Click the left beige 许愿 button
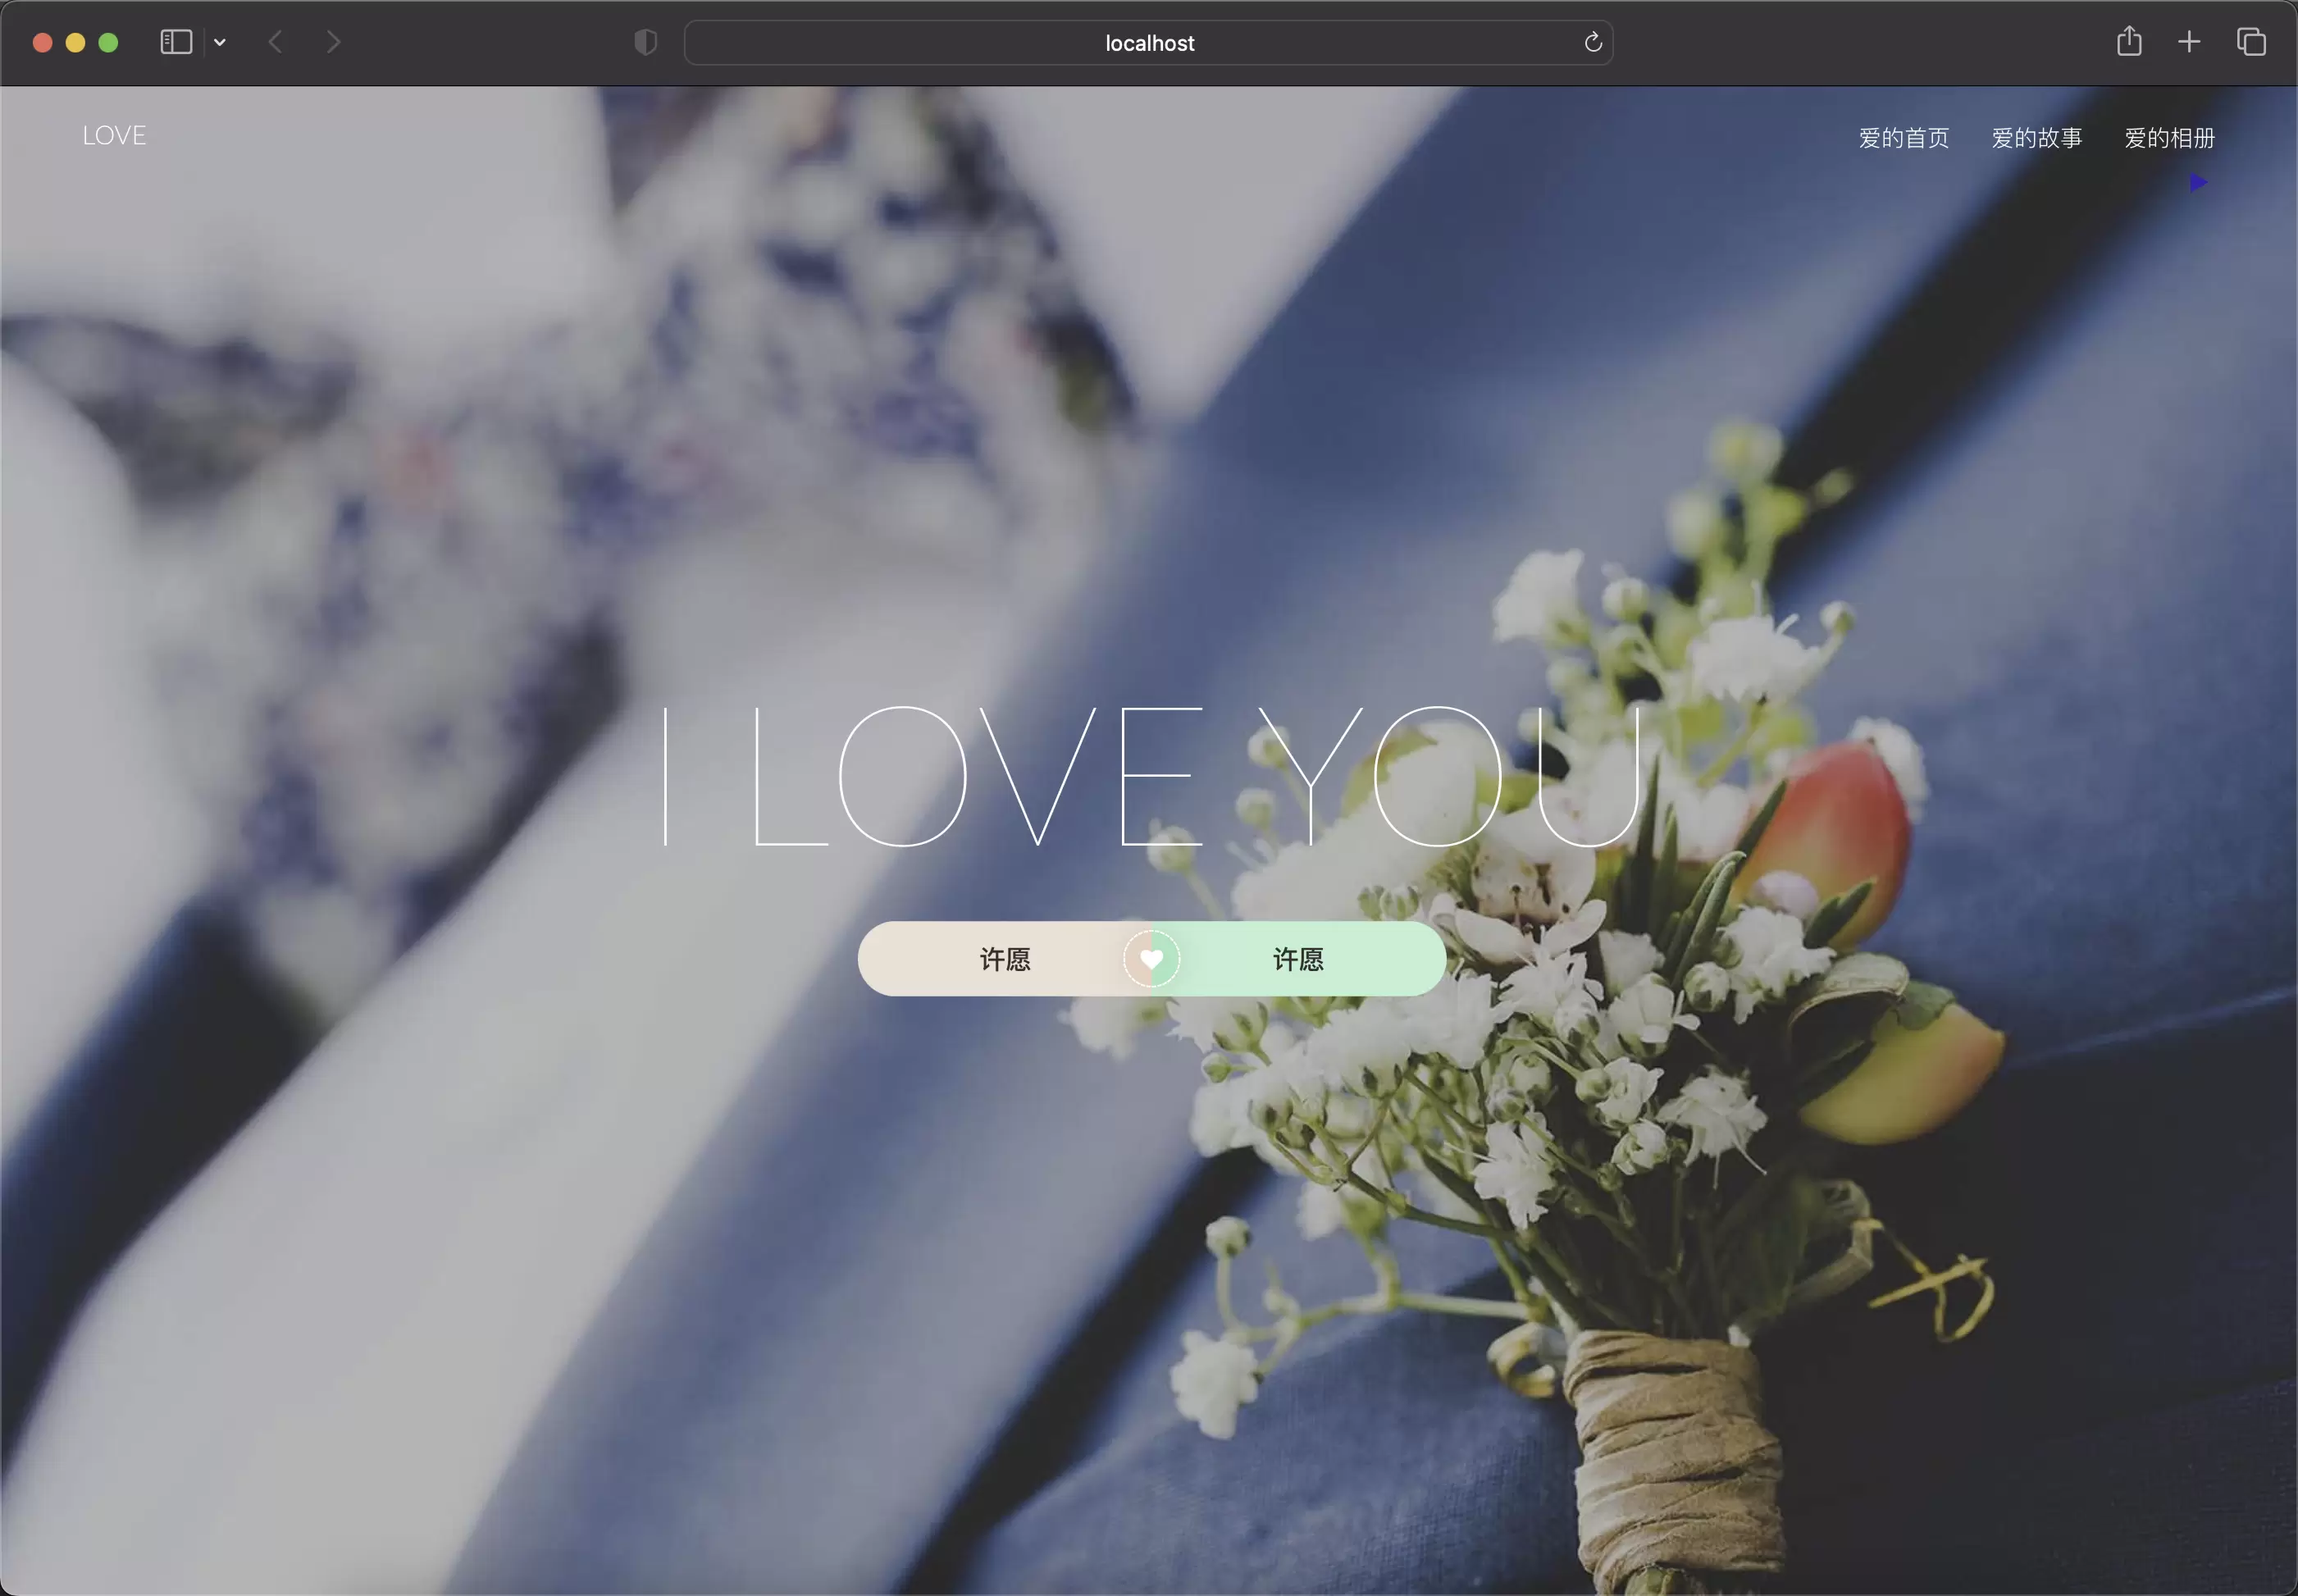2298x1596 pixels. coord(1004,959)
